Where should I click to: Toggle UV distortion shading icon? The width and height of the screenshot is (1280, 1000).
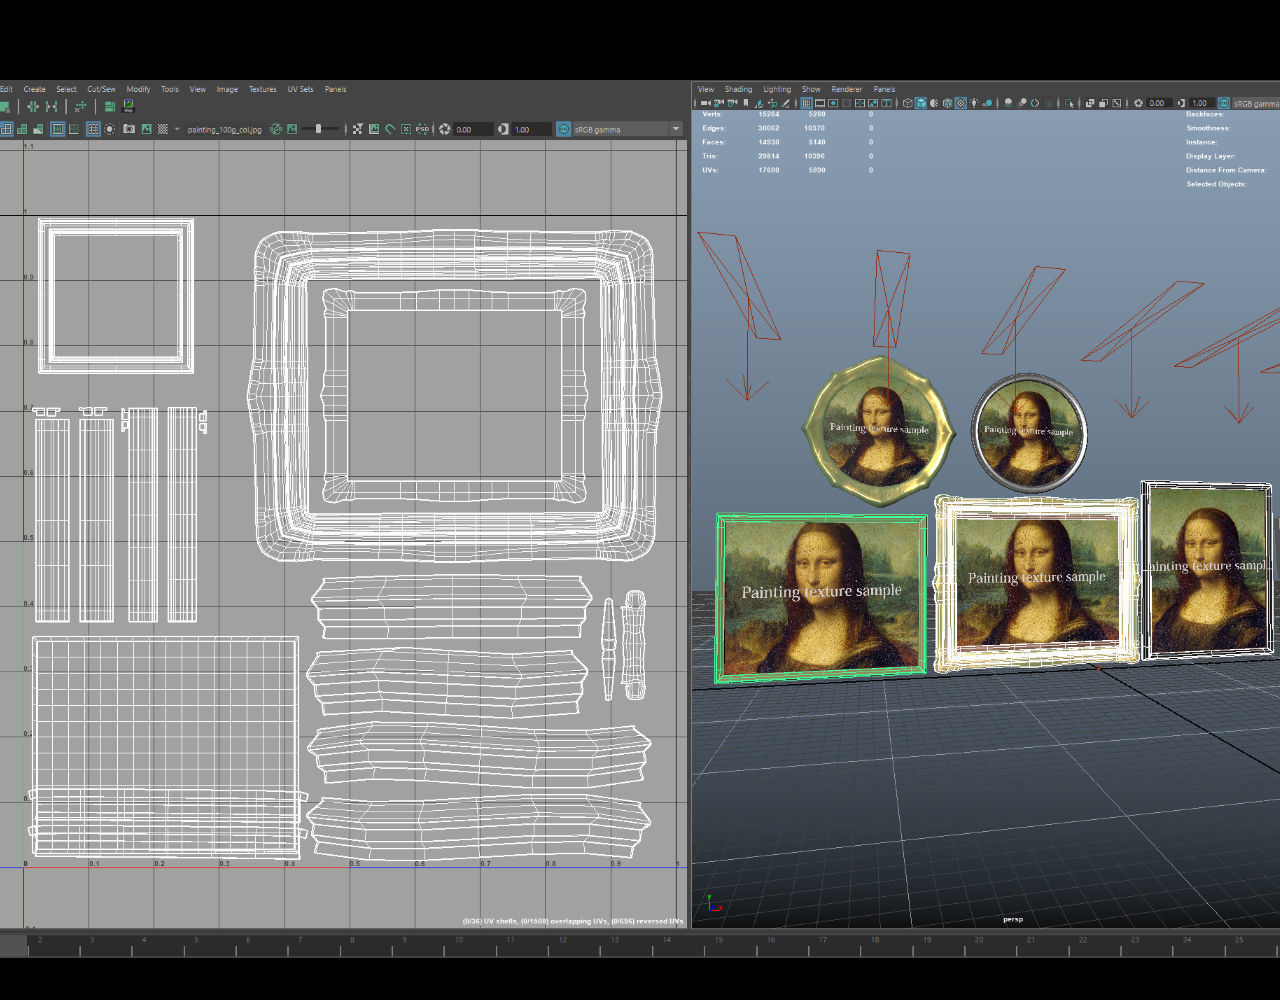click(37, 129)
